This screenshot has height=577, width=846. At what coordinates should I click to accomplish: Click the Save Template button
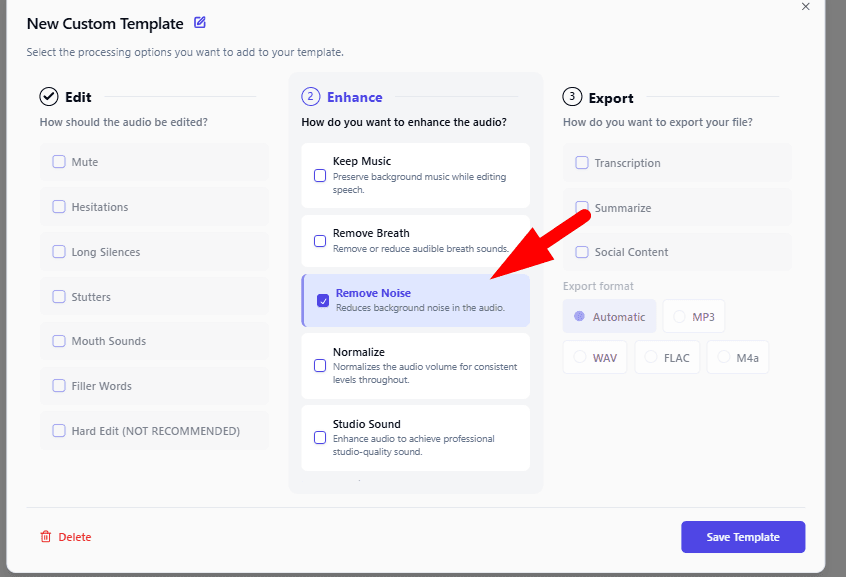click(742, 537)
